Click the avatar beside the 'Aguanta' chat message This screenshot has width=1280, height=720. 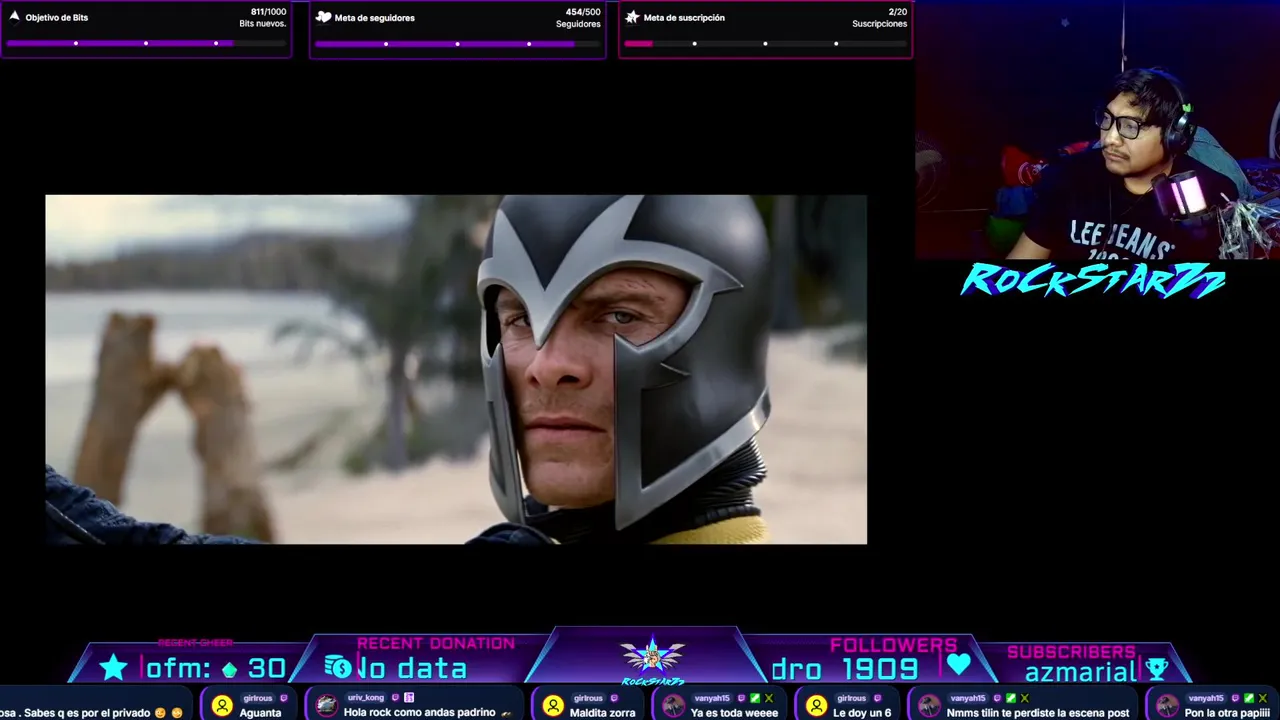point(222,706)
